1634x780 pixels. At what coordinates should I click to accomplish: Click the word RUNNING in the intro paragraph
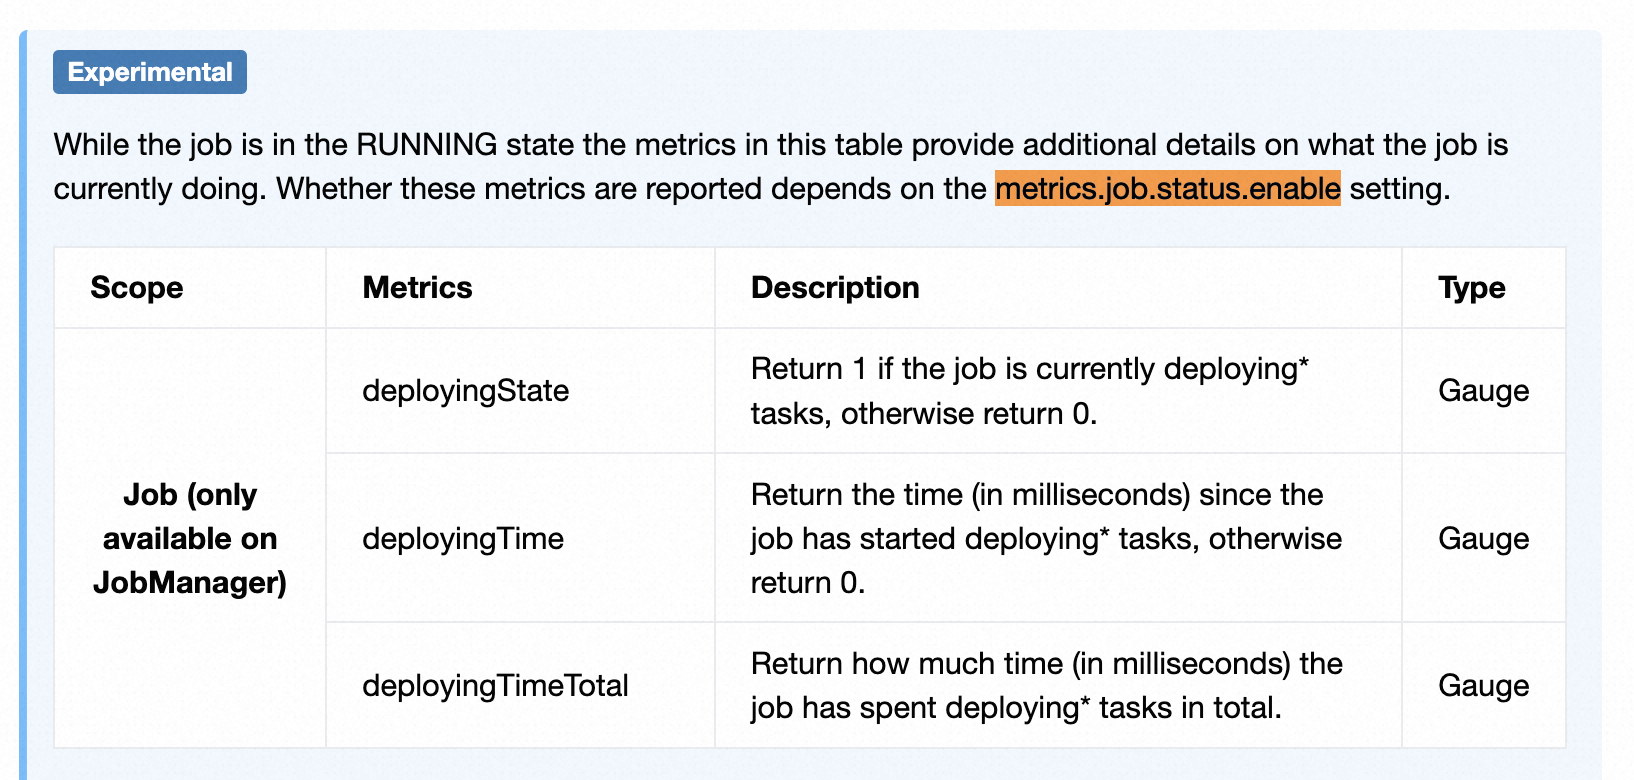click(427, 145)
